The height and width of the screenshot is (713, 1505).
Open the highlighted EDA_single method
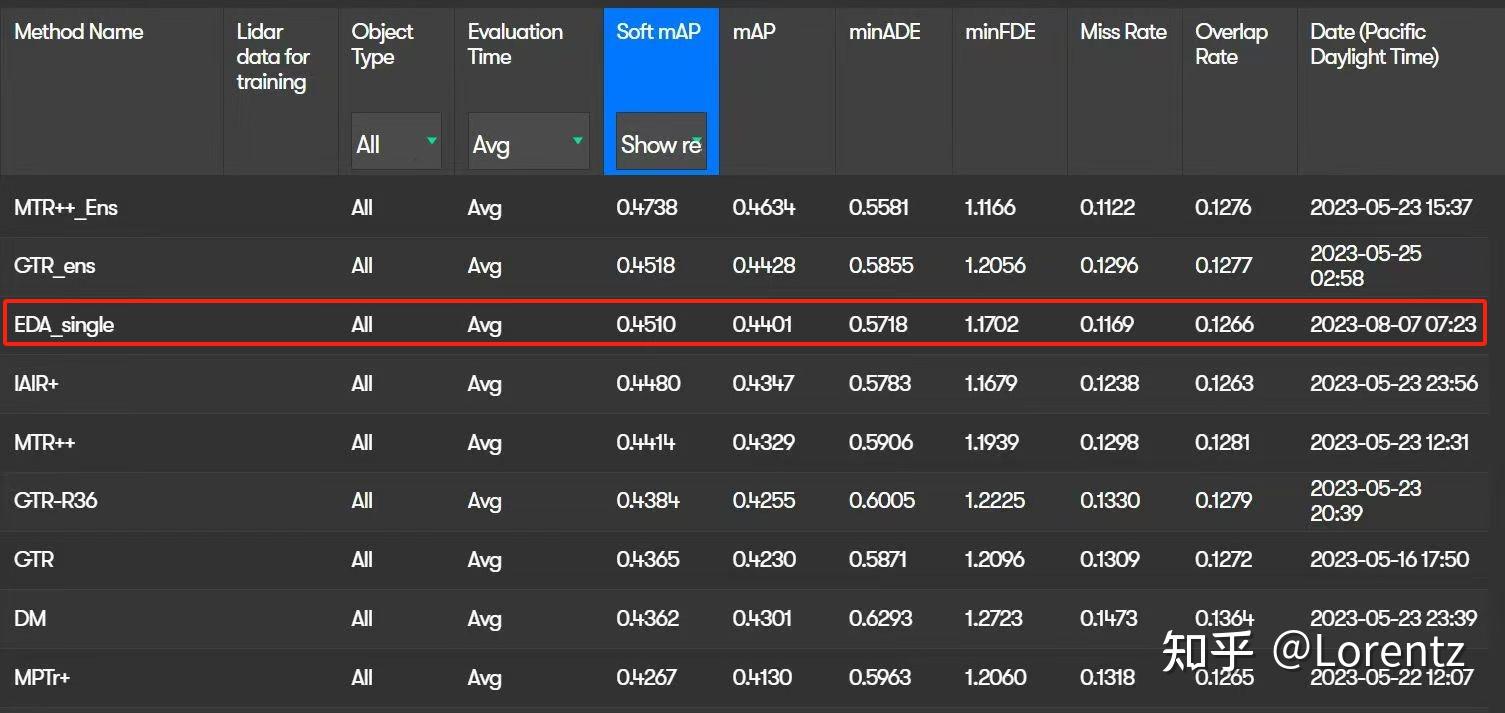coord(64,325)
